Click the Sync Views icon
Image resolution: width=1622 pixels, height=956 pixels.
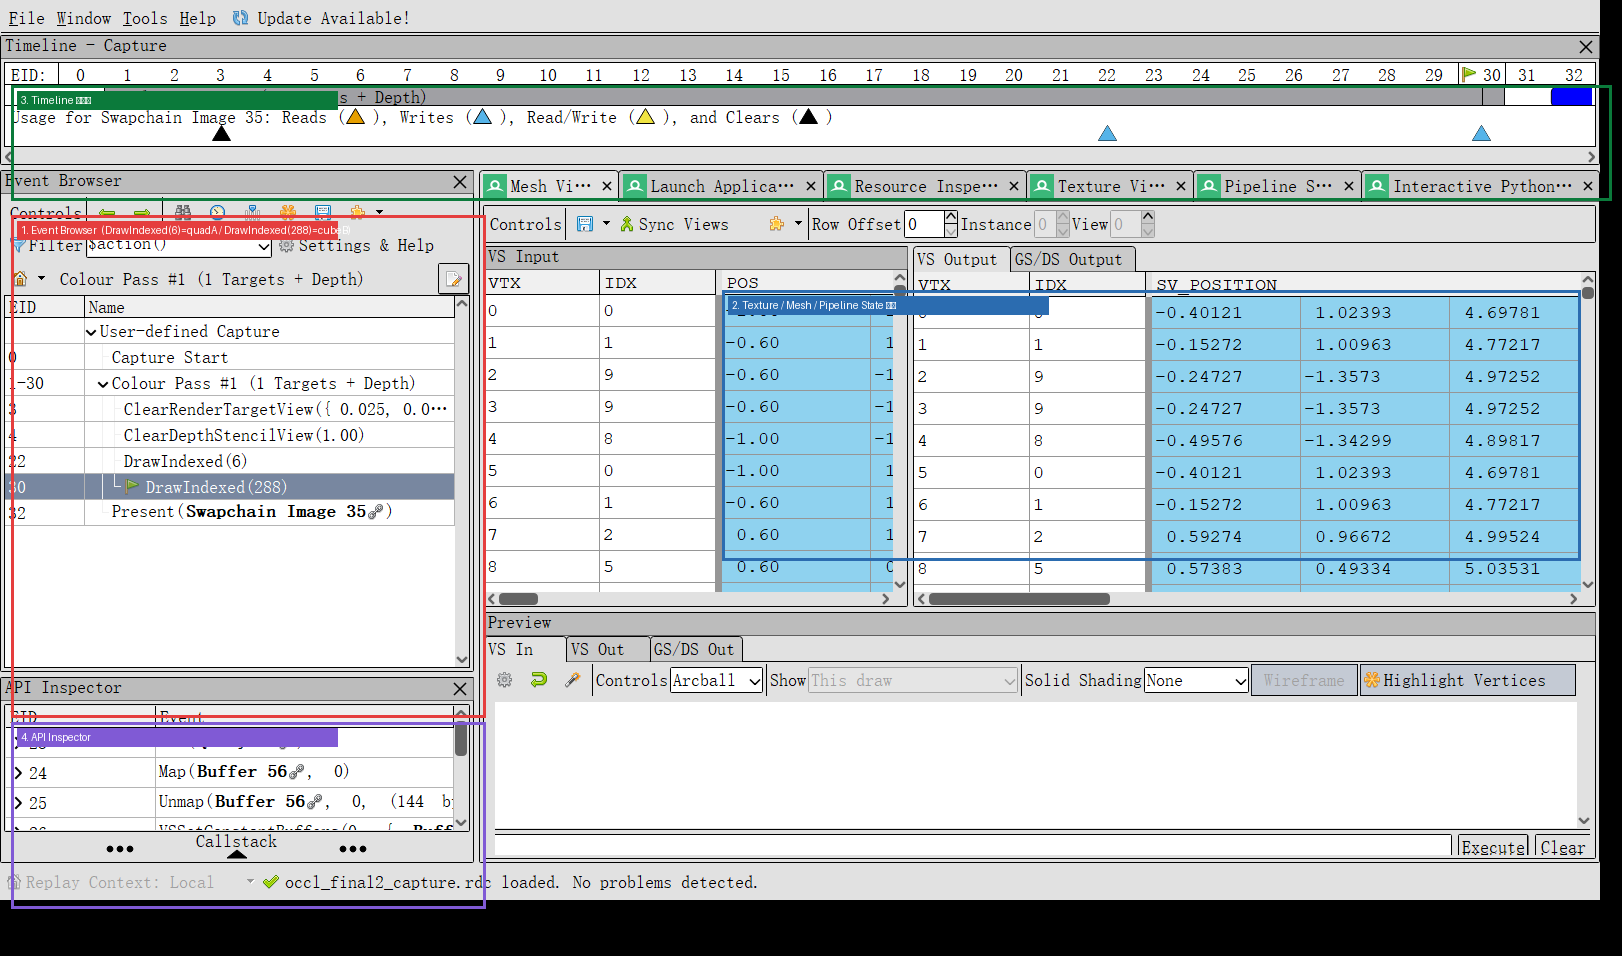[627, 224]
